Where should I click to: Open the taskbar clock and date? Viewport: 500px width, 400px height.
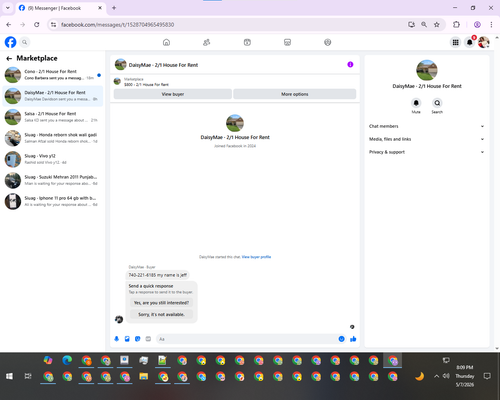point(465,376)
